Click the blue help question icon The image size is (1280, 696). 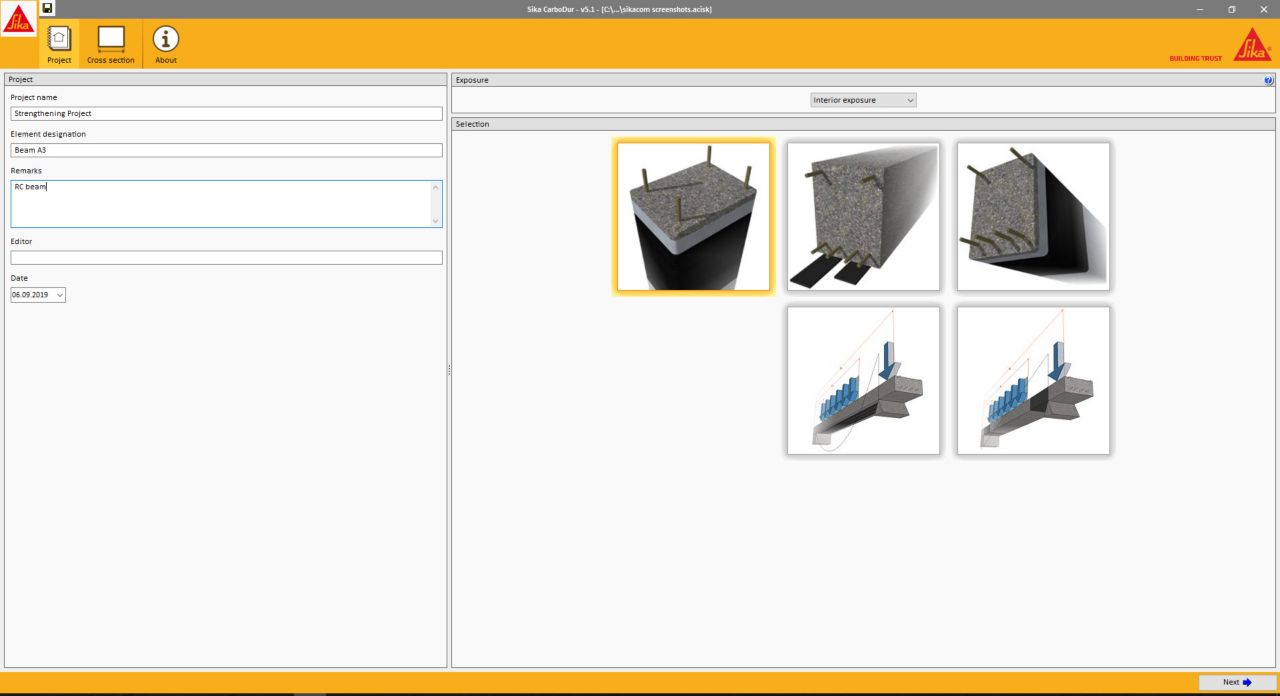coord(1269,80)
